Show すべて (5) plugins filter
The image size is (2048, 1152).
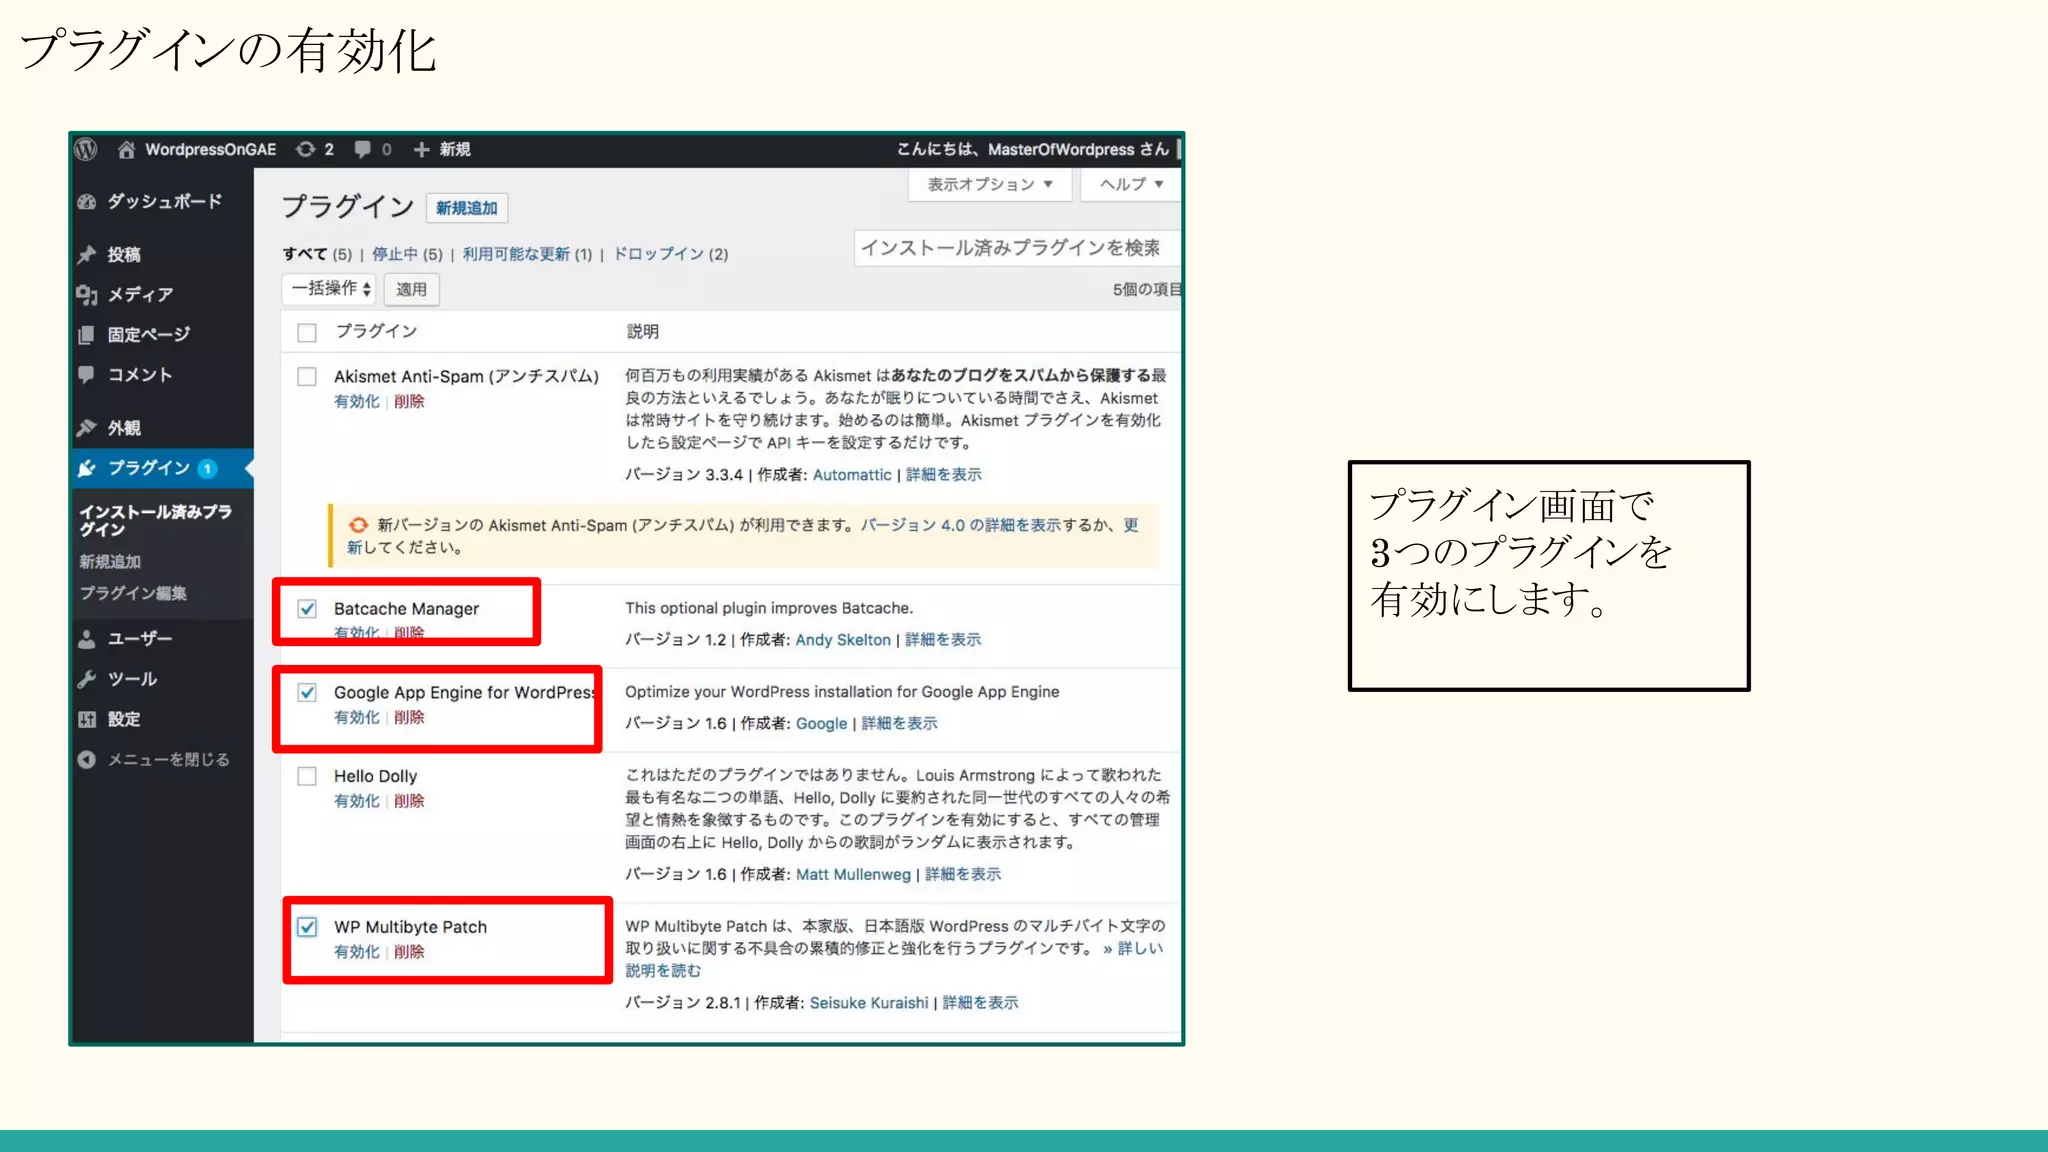[317, 254]
